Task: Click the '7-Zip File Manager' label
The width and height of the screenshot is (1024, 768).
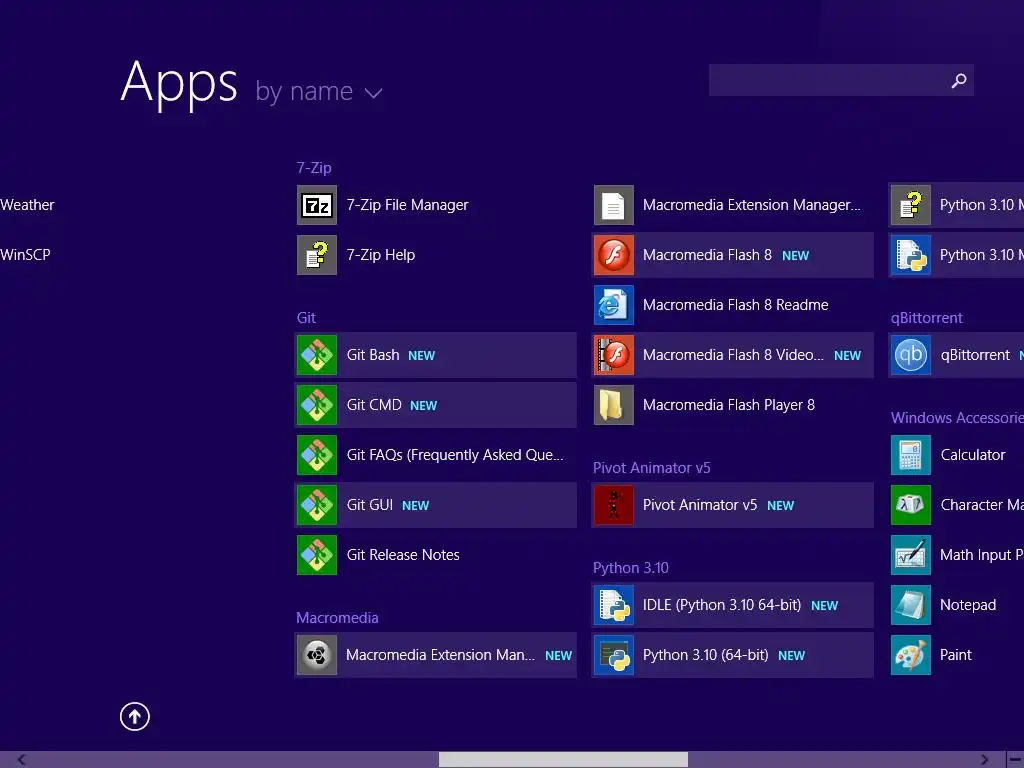Action: pyautogui.click(x=408, y=205)
